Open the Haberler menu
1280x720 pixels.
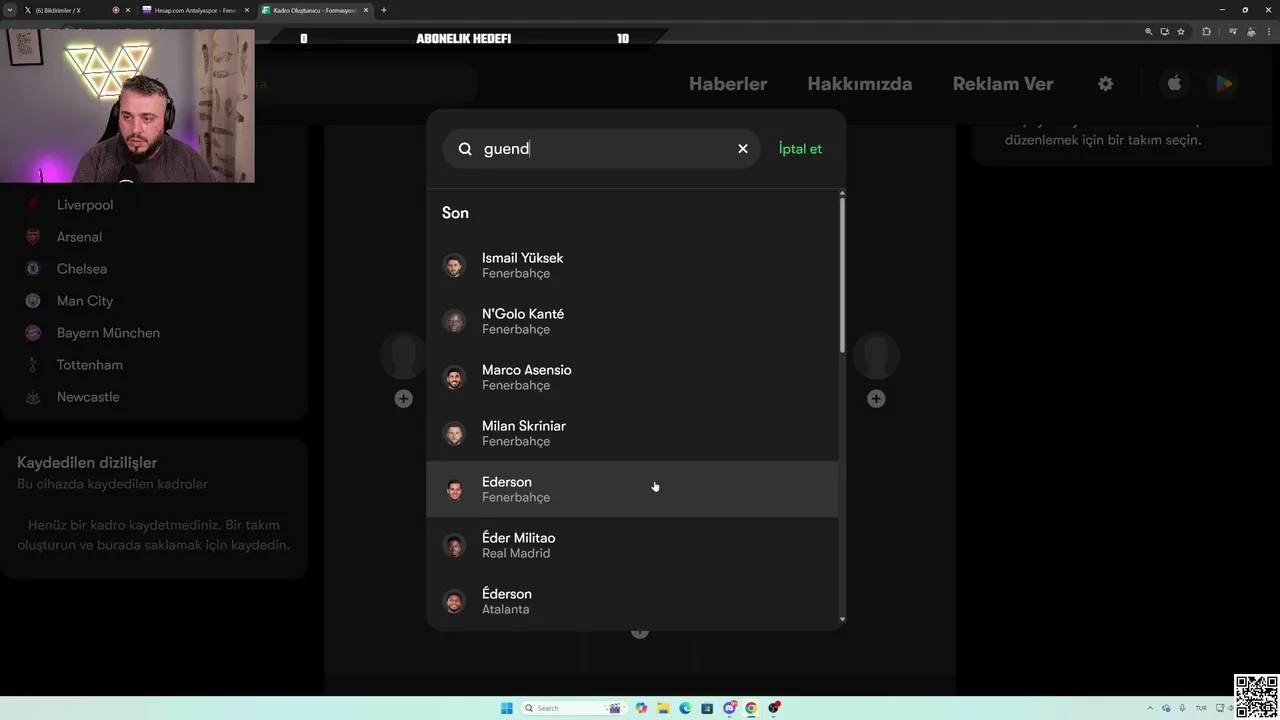(728, 84)
